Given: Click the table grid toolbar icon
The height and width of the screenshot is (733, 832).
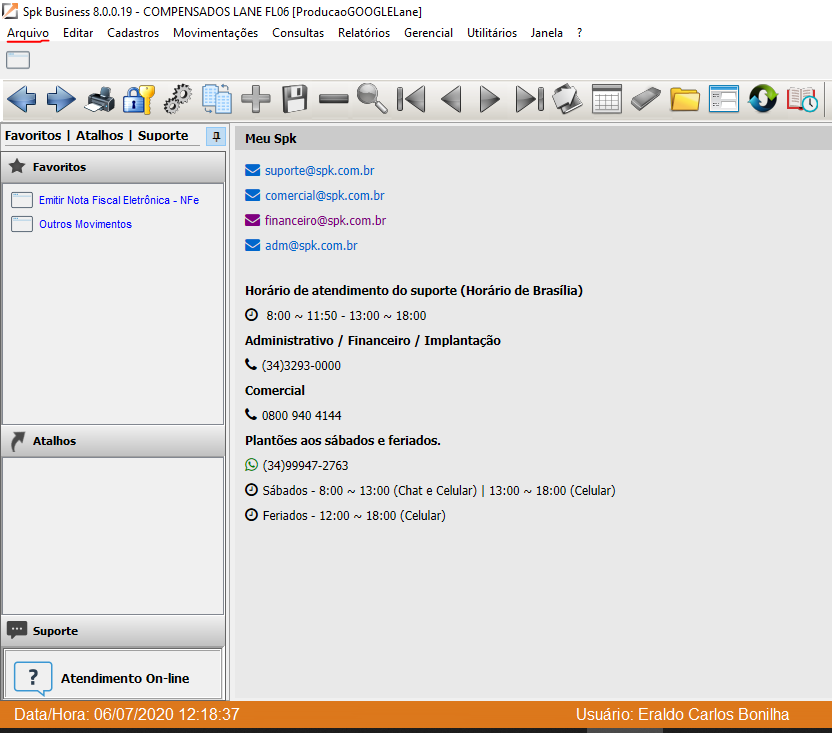Looking at the screenshot, I should coord(606,99).
